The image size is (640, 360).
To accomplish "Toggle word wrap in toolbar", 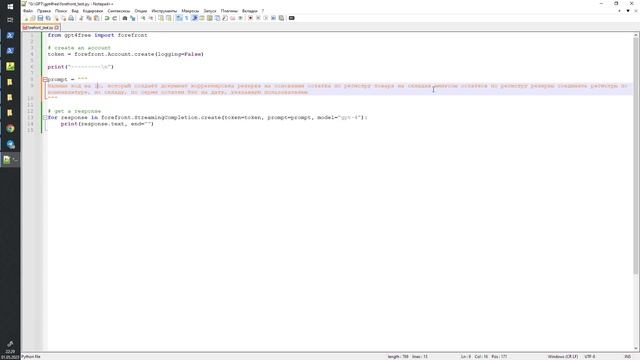I will pos(178,18).
